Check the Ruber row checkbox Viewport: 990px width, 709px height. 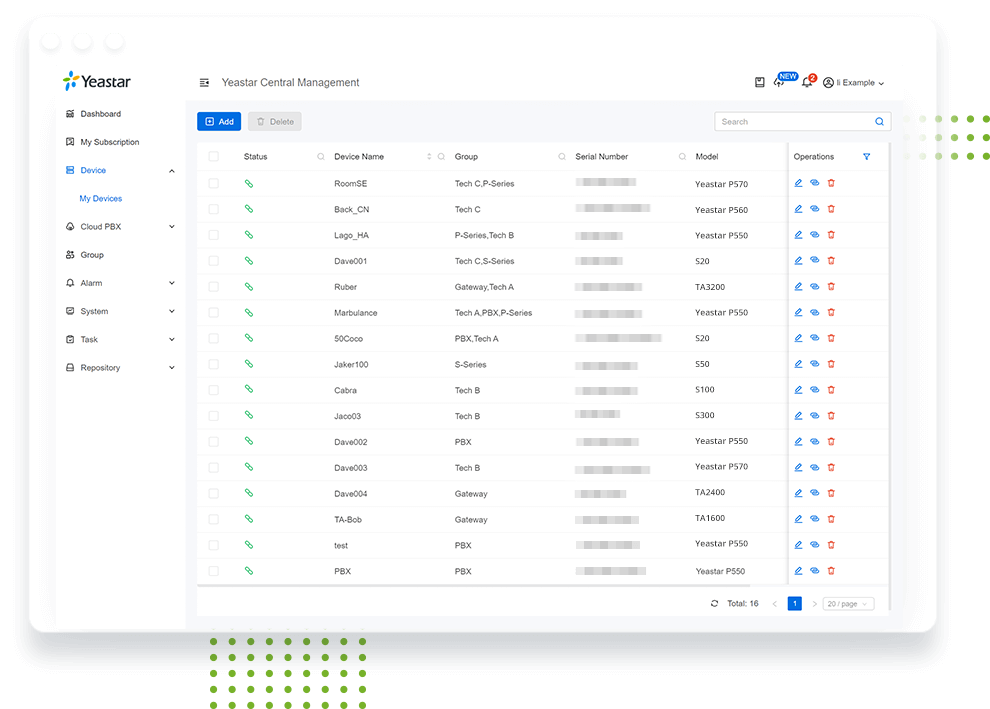(213, 287)
